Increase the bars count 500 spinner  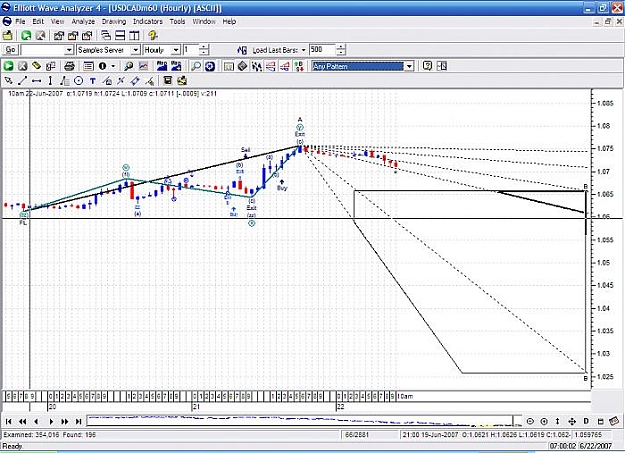(341, 47)
